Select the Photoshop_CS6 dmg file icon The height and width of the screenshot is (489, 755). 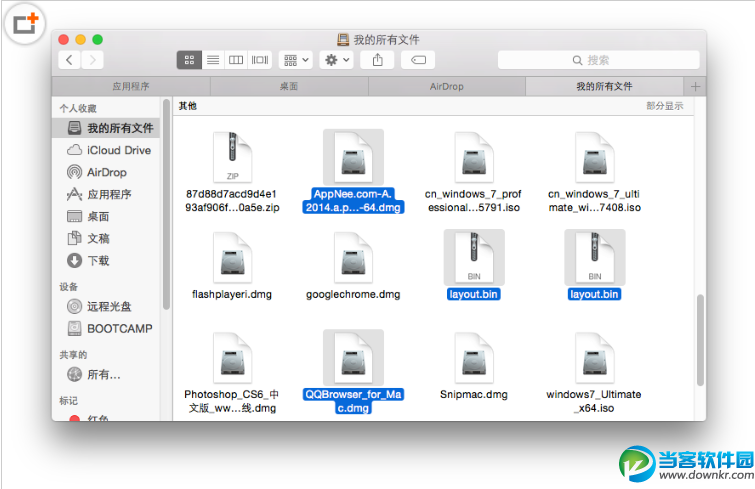coord(233,358)
